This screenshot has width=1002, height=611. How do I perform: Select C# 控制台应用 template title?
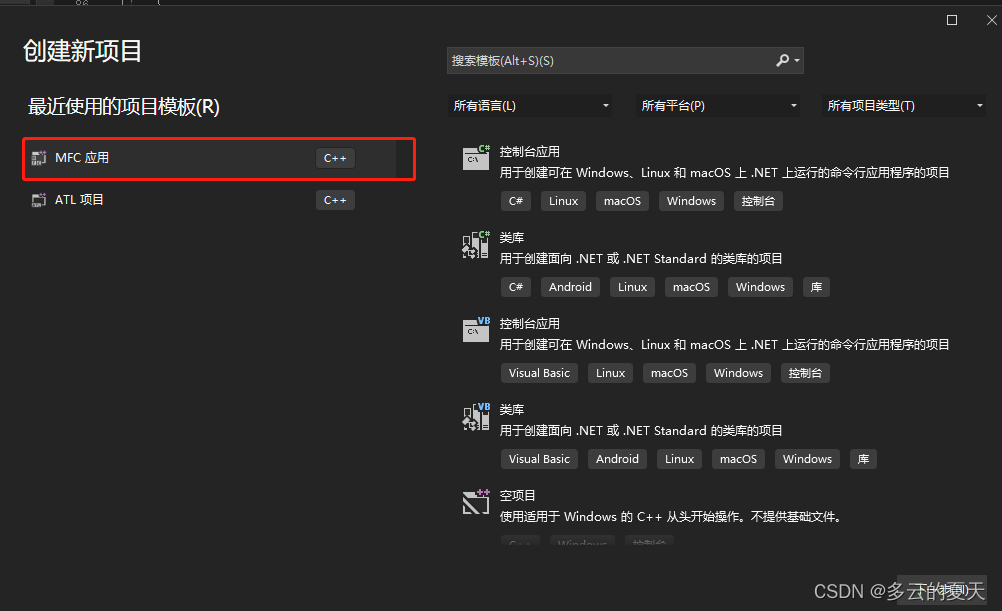[529, 151]
